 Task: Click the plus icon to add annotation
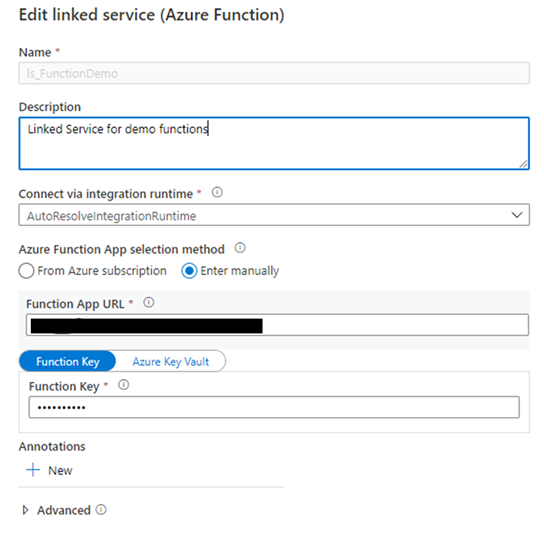pos(33,470)
